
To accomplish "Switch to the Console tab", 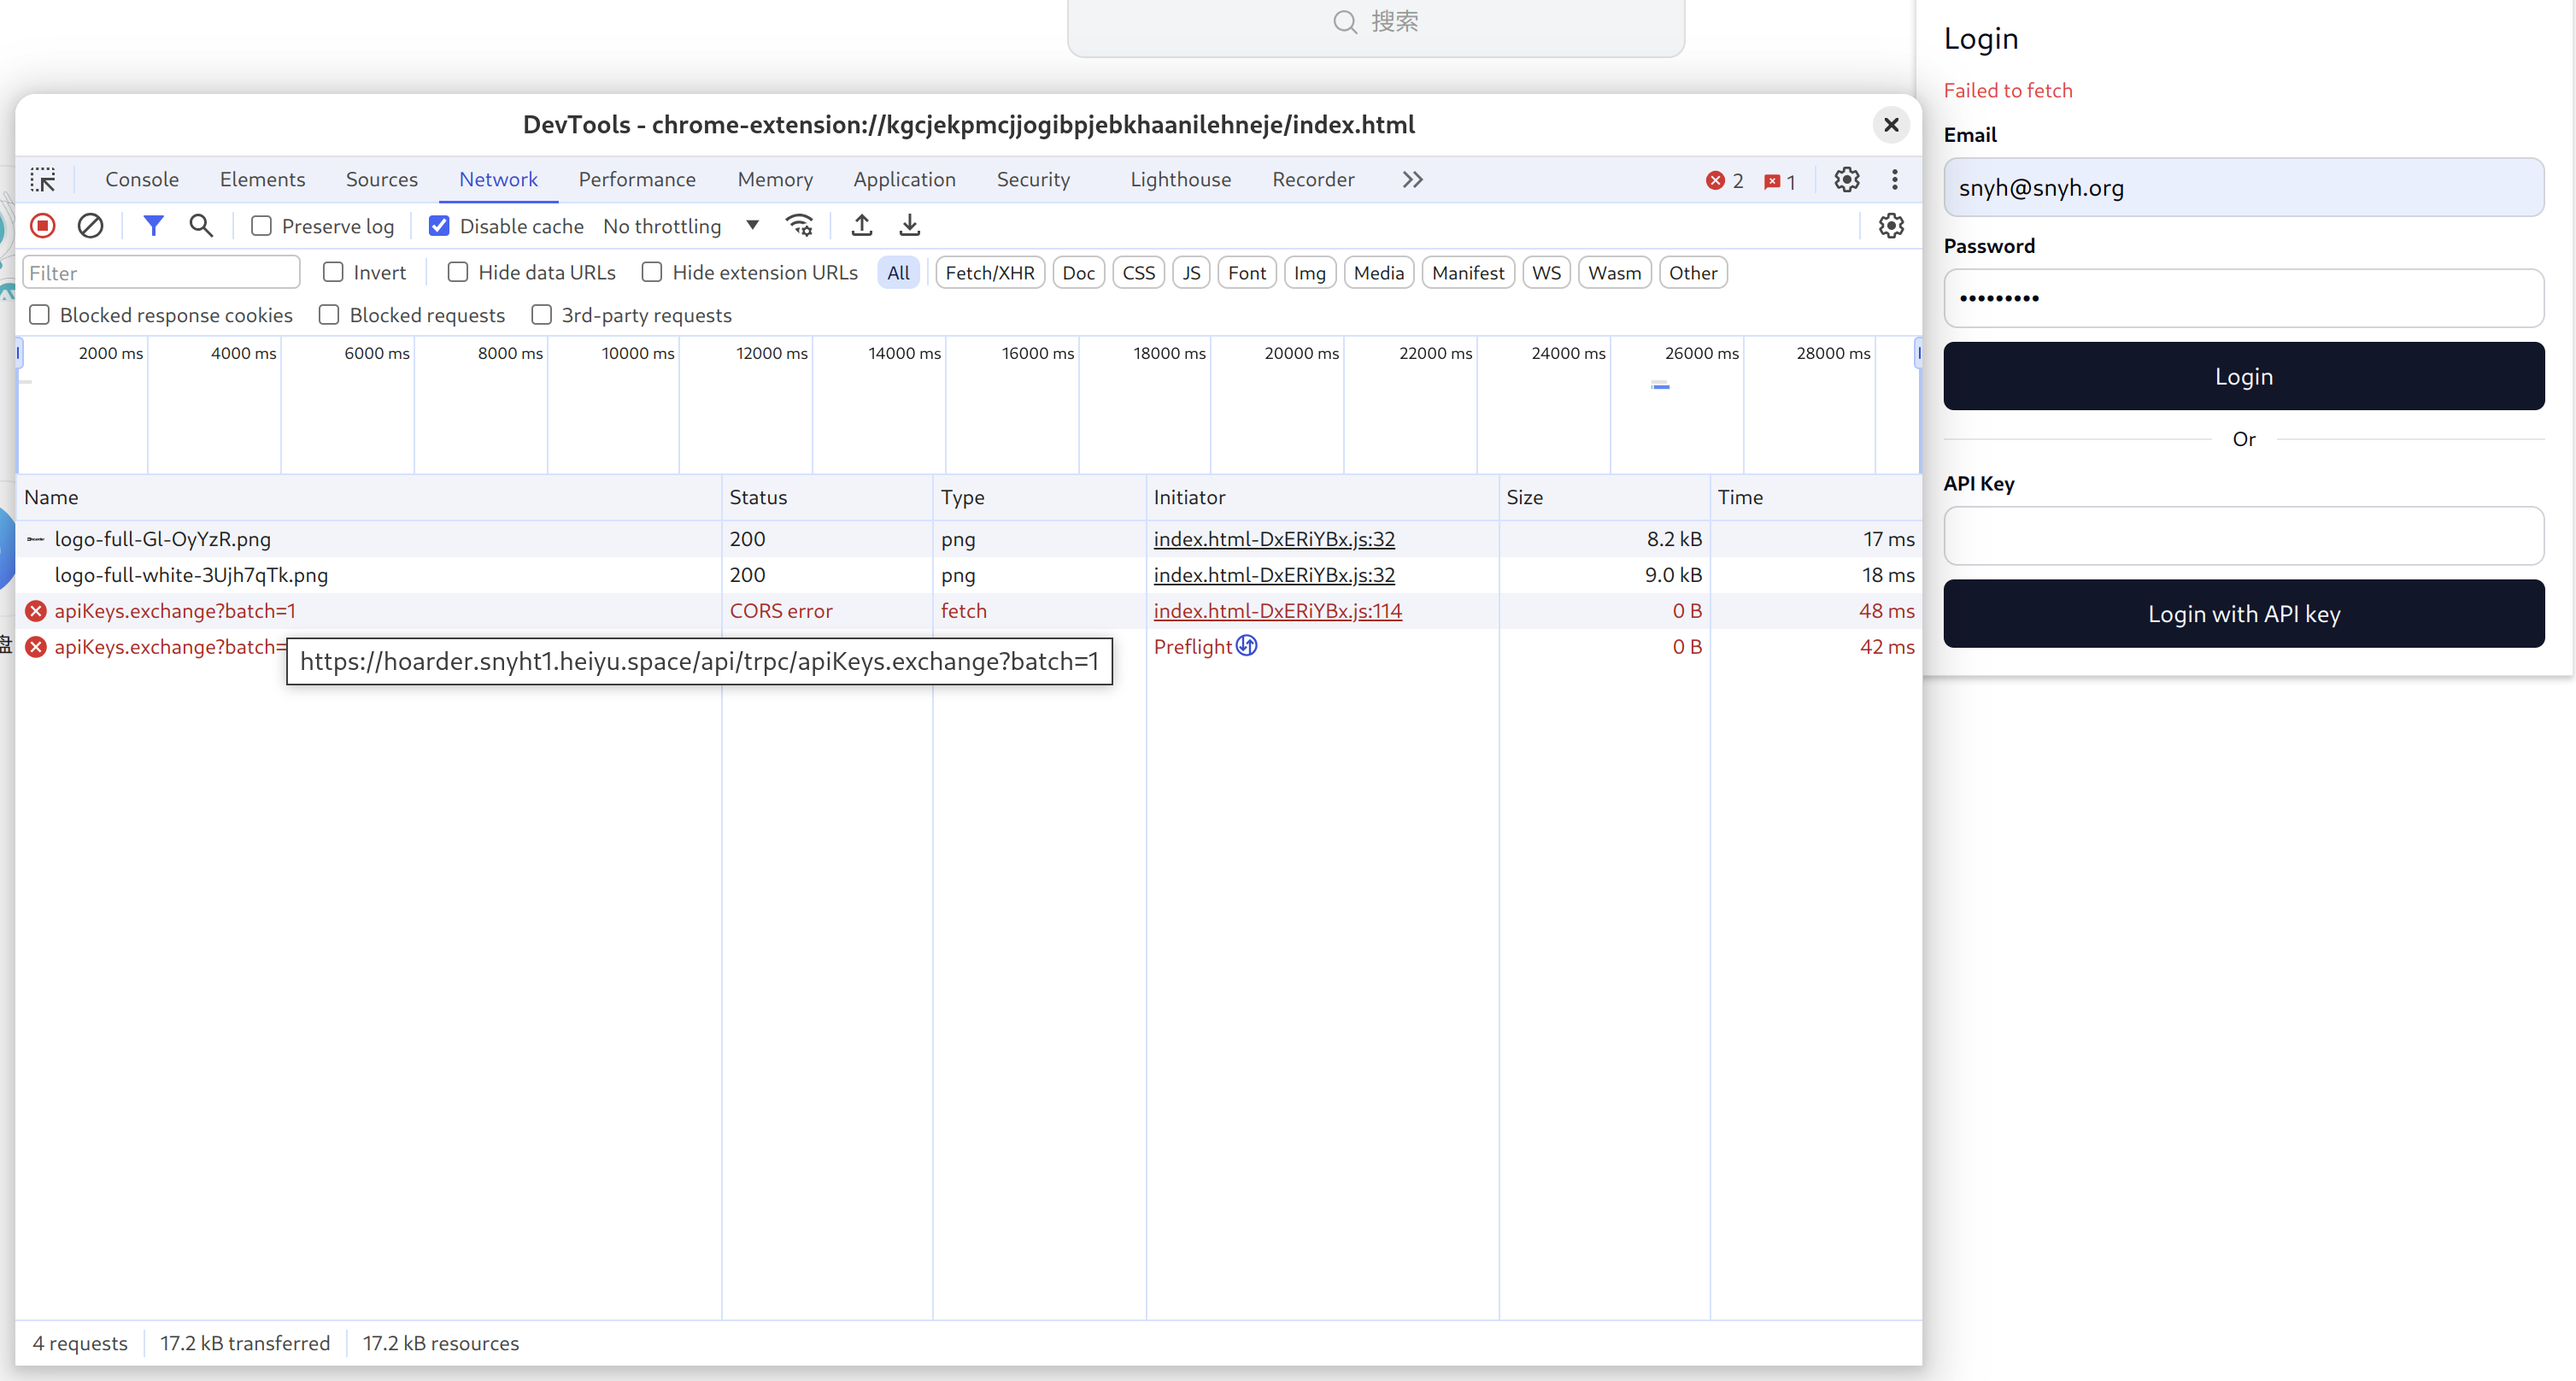I will point(142,180).
